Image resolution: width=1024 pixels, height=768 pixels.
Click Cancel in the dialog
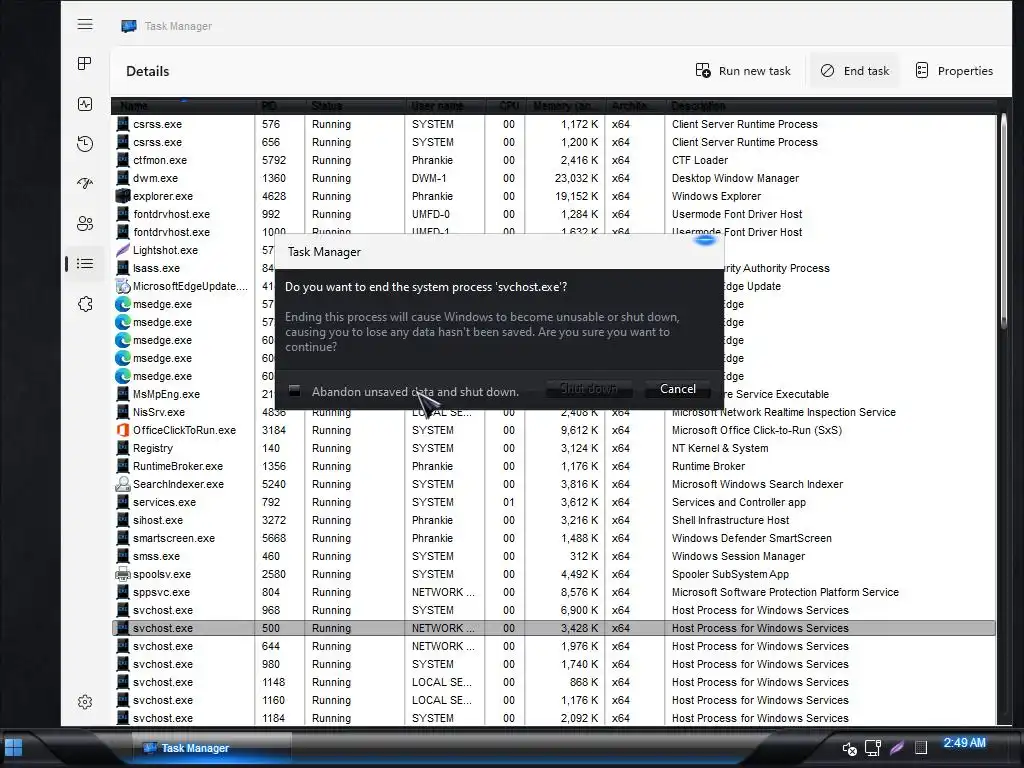click(678, 389)
